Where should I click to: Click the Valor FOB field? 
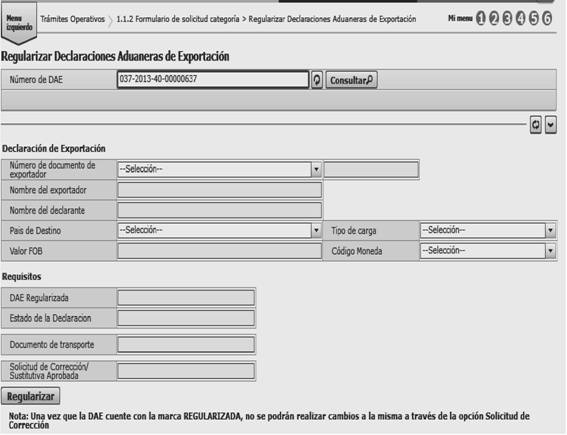coord(219,251)
